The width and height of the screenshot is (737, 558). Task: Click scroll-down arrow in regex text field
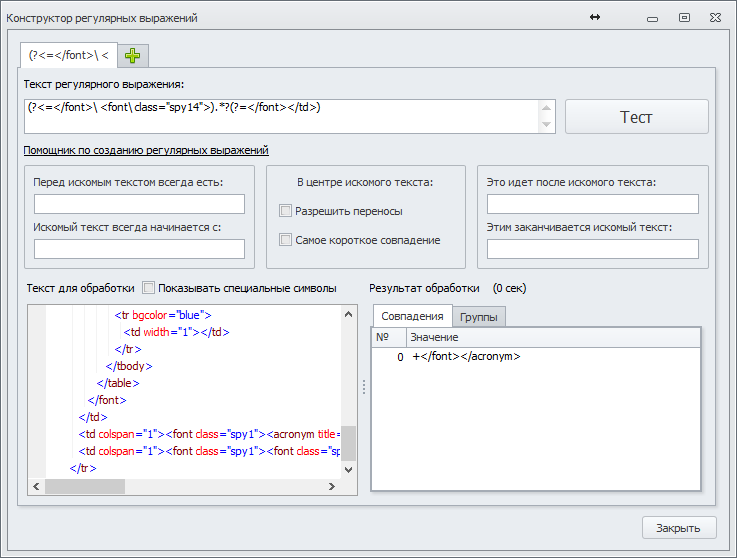(547, 125)
